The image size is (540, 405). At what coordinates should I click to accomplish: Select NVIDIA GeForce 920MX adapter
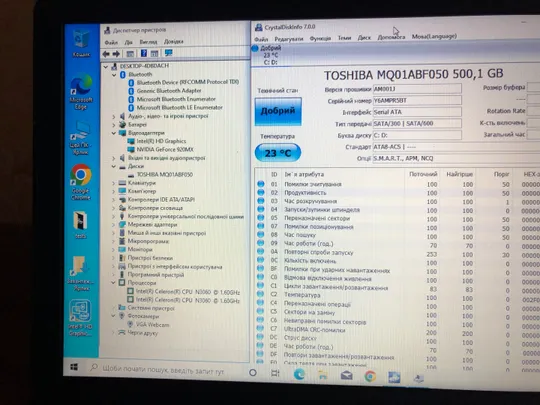[165, 149]
